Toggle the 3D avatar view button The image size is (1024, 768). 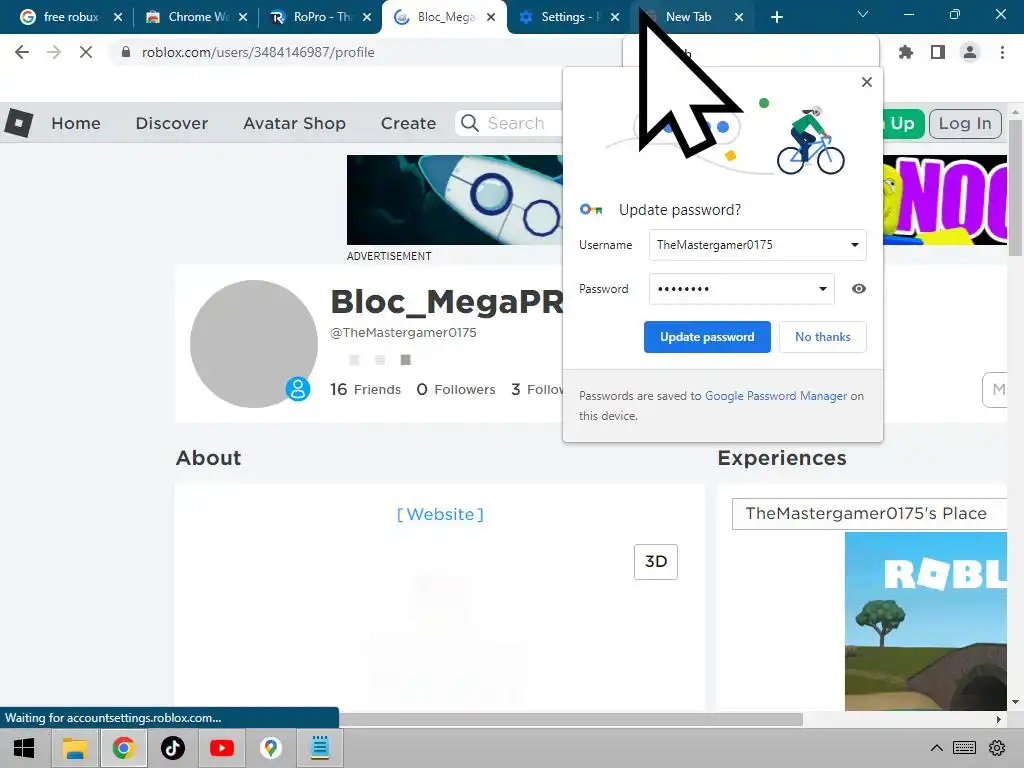pyautogui.click(x=656, y=562)
